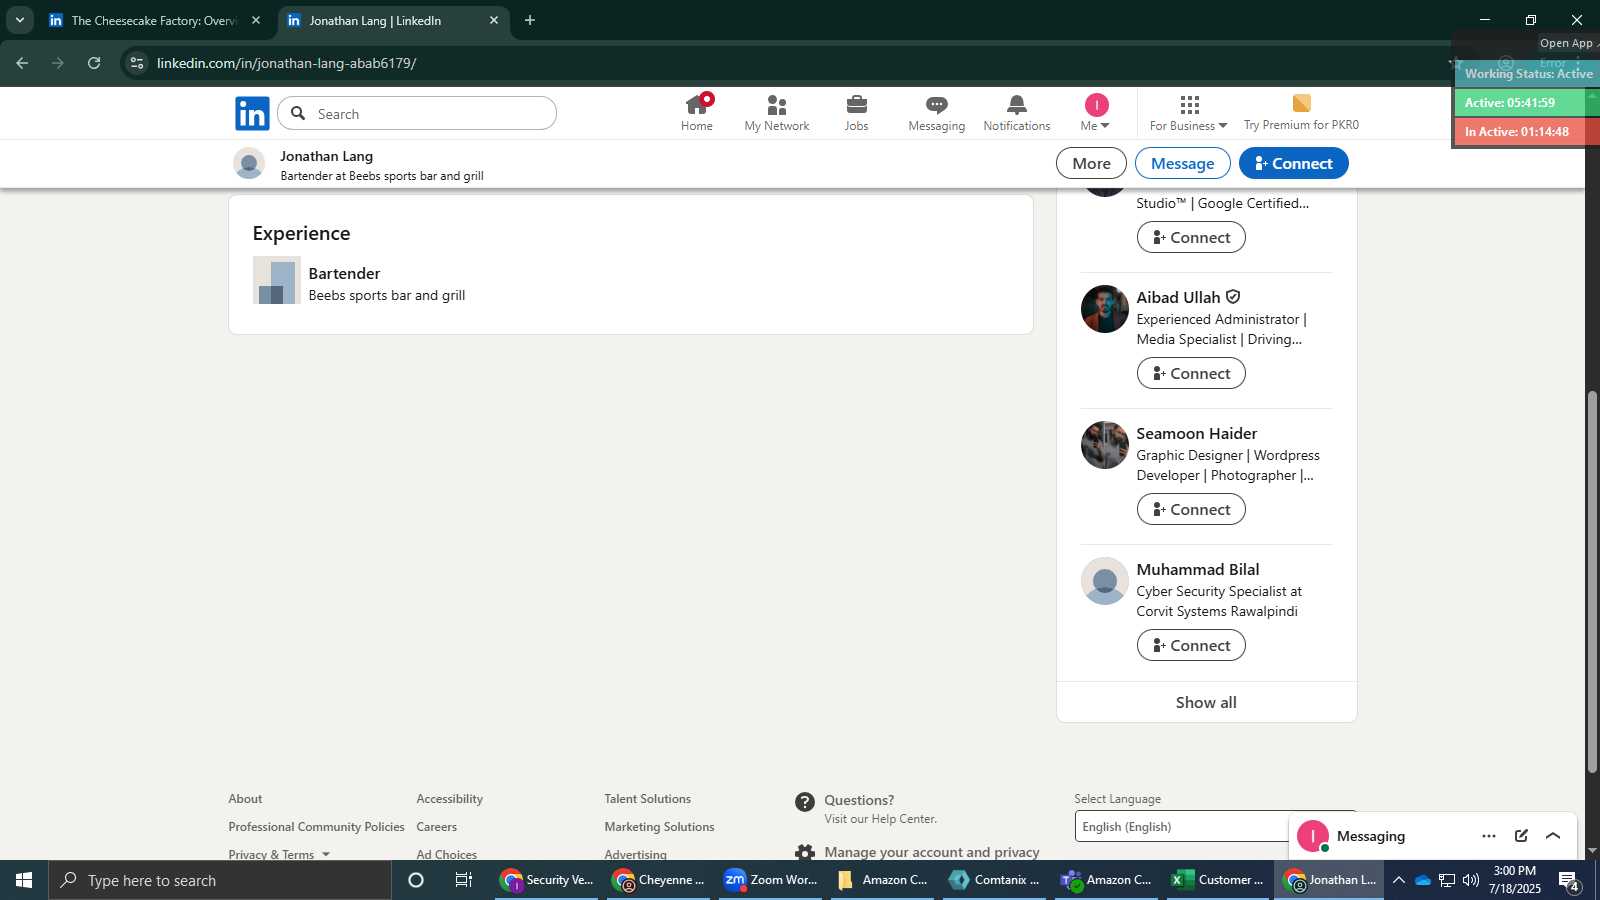Compose new message icon in overlay
The image size is (1600, 900).
click(x=1521, y=836)
